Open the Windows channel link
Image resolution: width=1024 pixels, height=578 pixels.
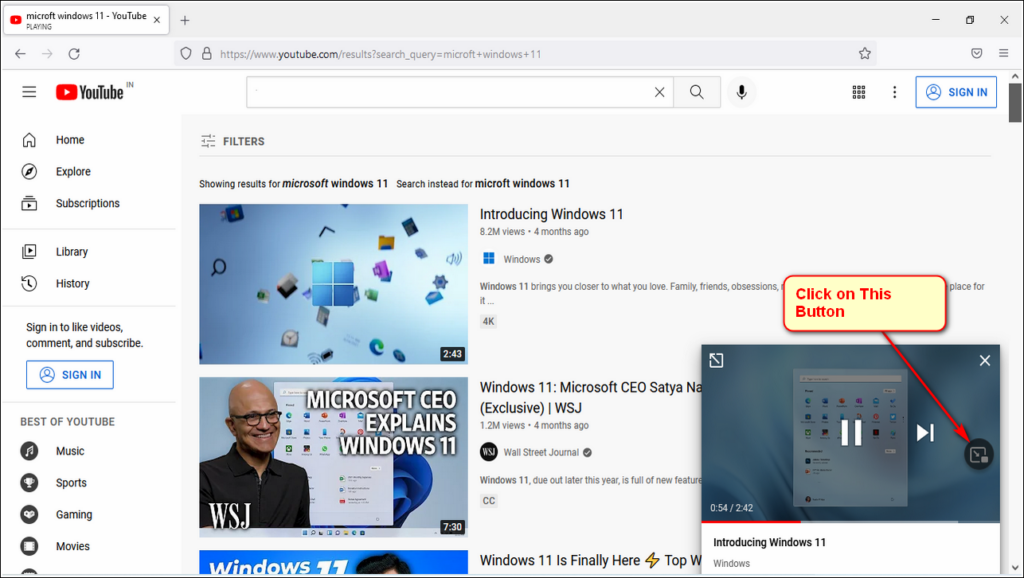(521, 259)
